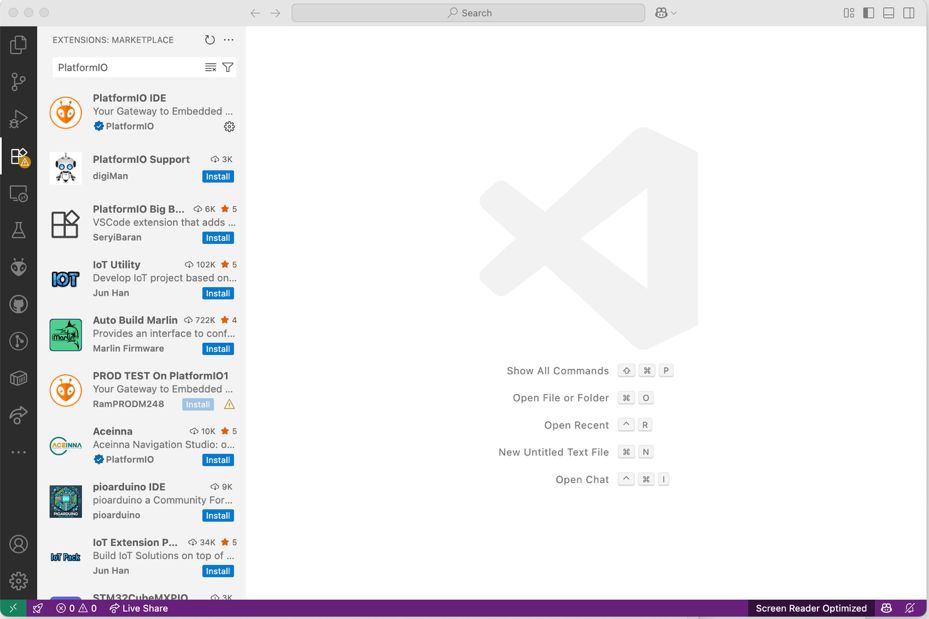Toggle the secondary side bar
Screen dimensions: 929x619
point(909,13)
